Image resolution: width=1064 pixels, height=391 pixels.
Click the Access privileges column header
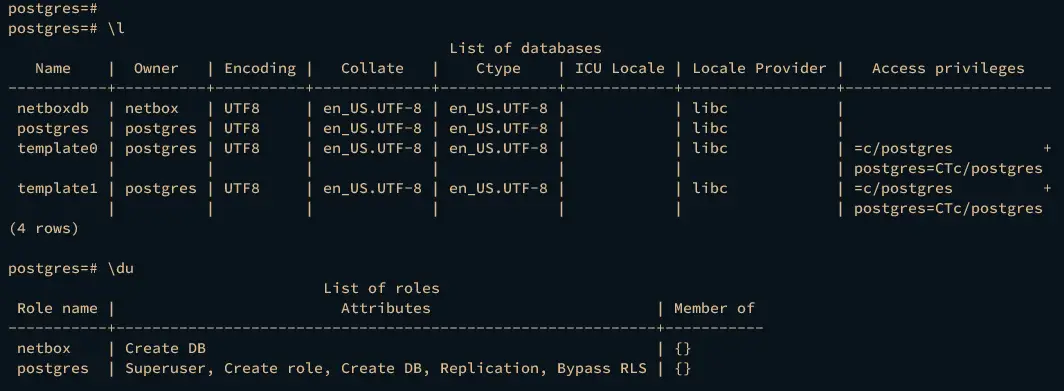coord(948,68)
